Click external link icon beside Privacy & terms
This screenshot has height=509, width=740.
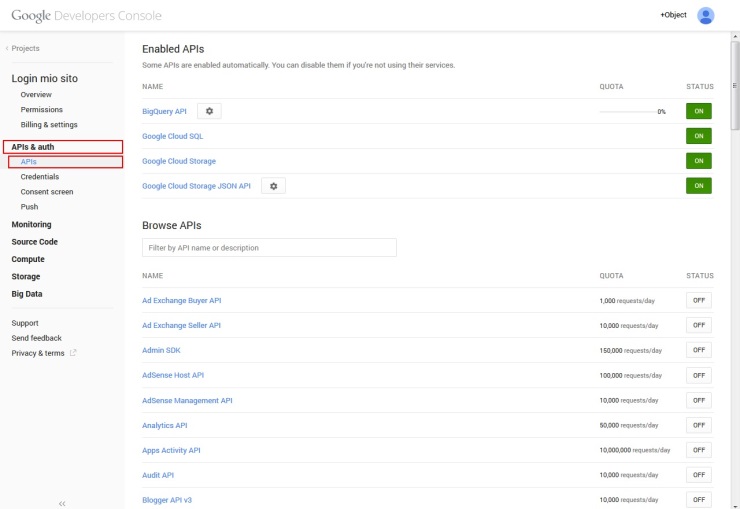click(73, 353)
